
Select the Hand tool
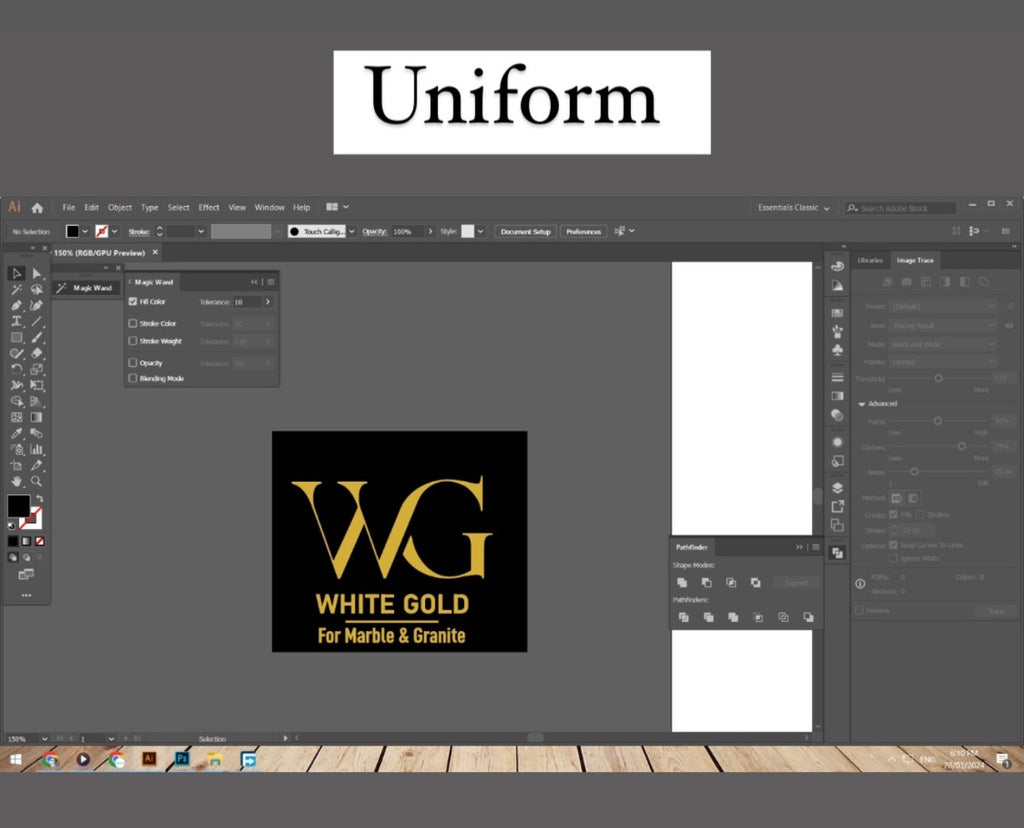(x=16, y=481)
